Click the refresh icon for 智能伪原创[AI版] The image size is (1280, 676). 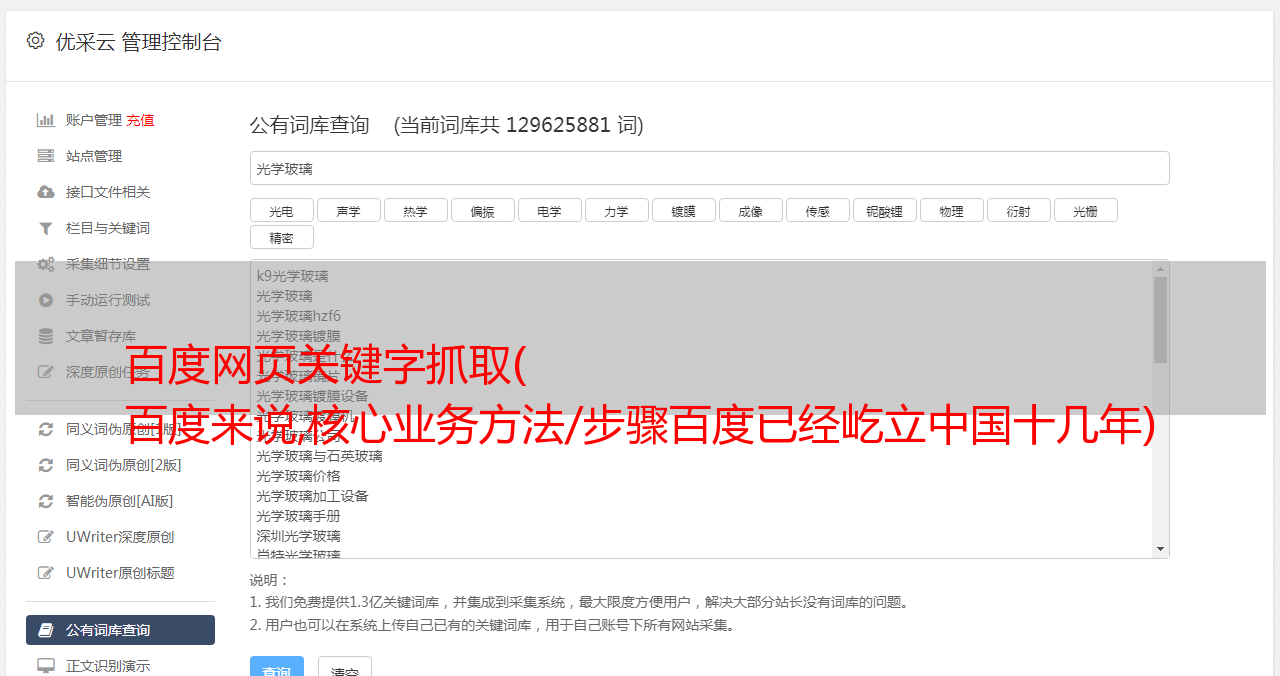[x=45, y=501]
